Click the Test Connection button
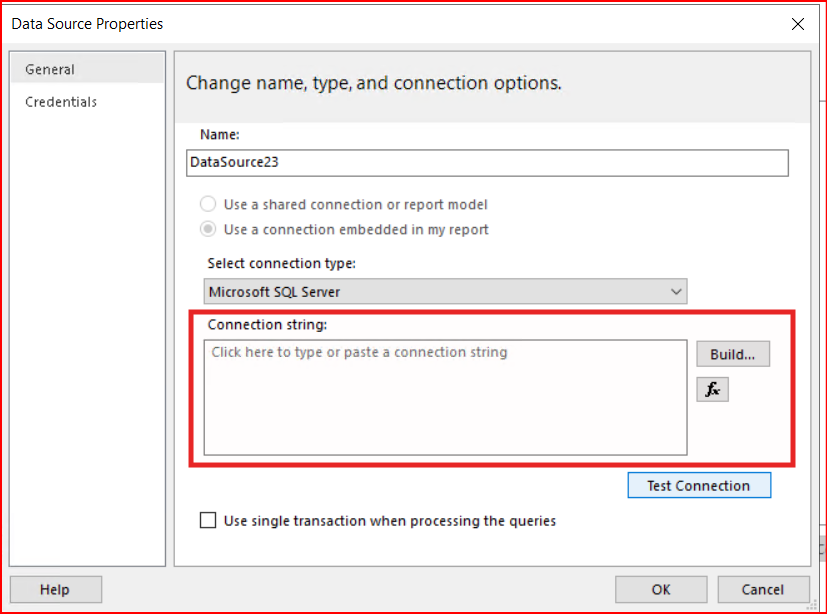This screenshot has height=614, width=827. tap(698, 486)
